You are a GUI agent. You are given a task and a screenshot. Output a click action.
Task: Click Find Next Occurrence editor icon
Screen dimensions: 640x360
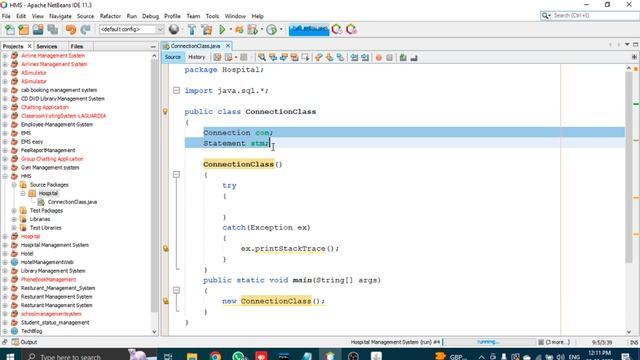[x=284, y=58]
